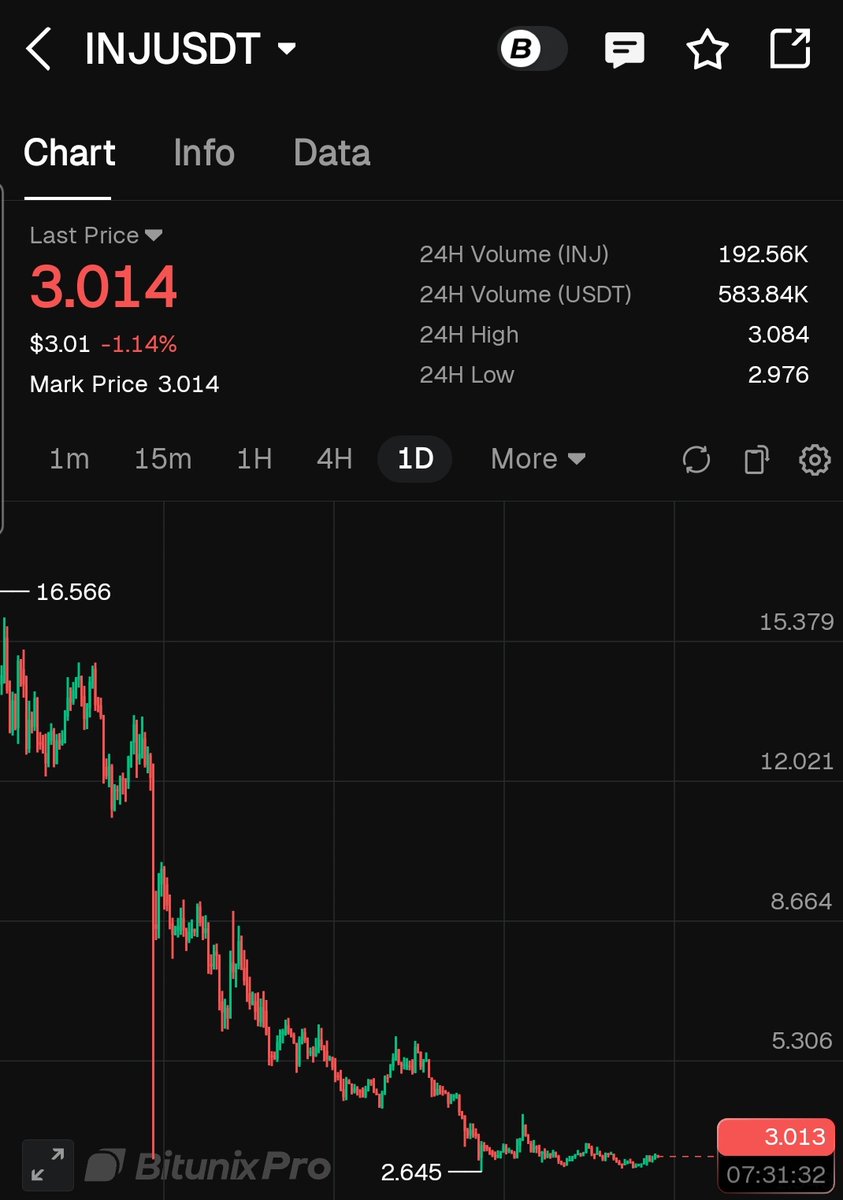Tap the 2.645 low price marker

pos(411,1171)
